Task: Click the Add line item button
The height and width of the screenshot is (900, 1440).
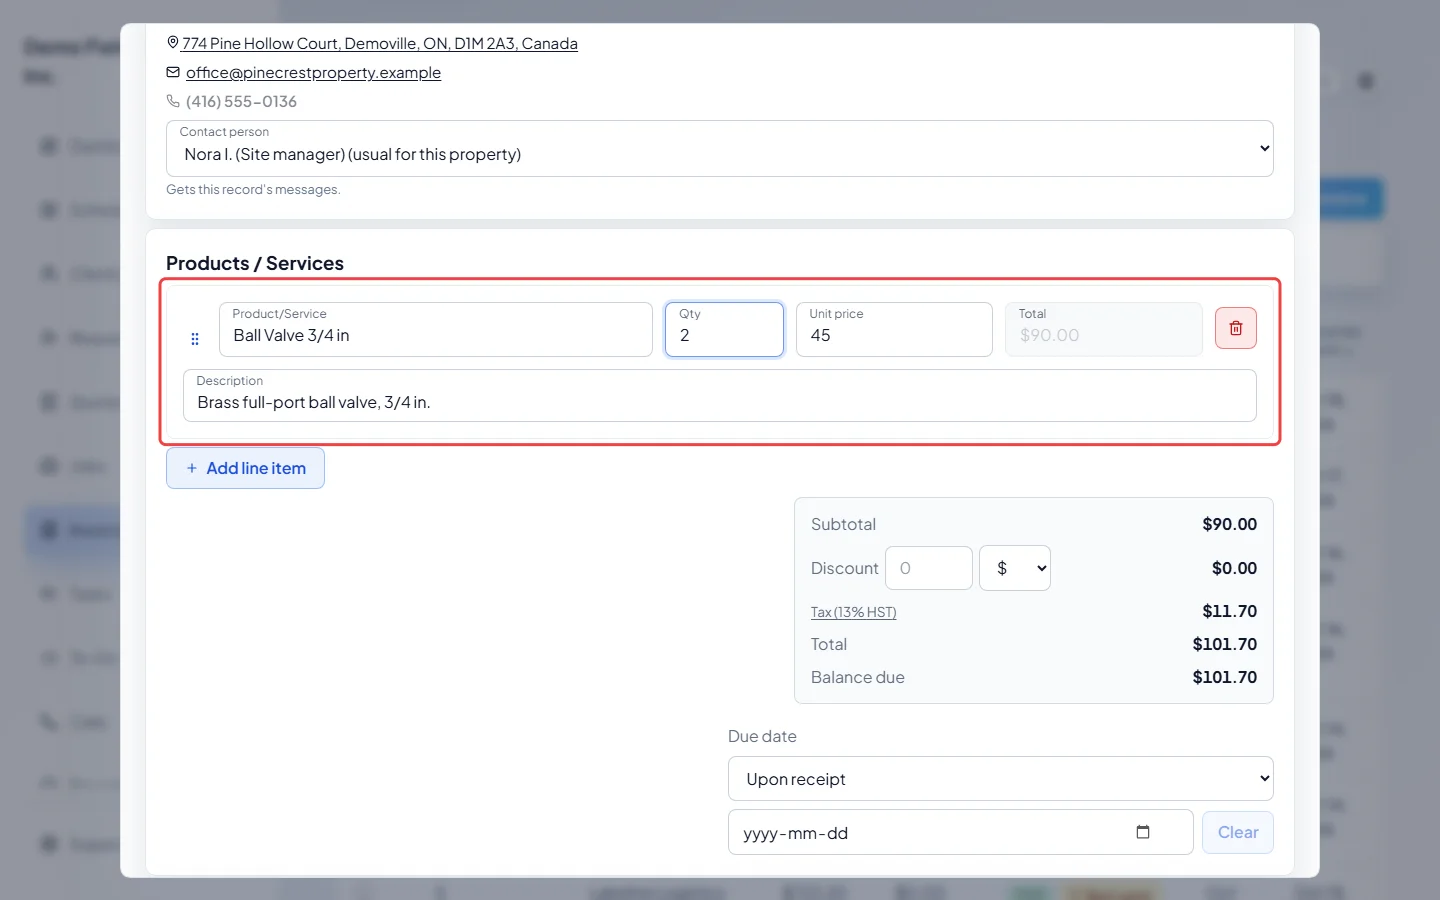Action: point(245,468)
